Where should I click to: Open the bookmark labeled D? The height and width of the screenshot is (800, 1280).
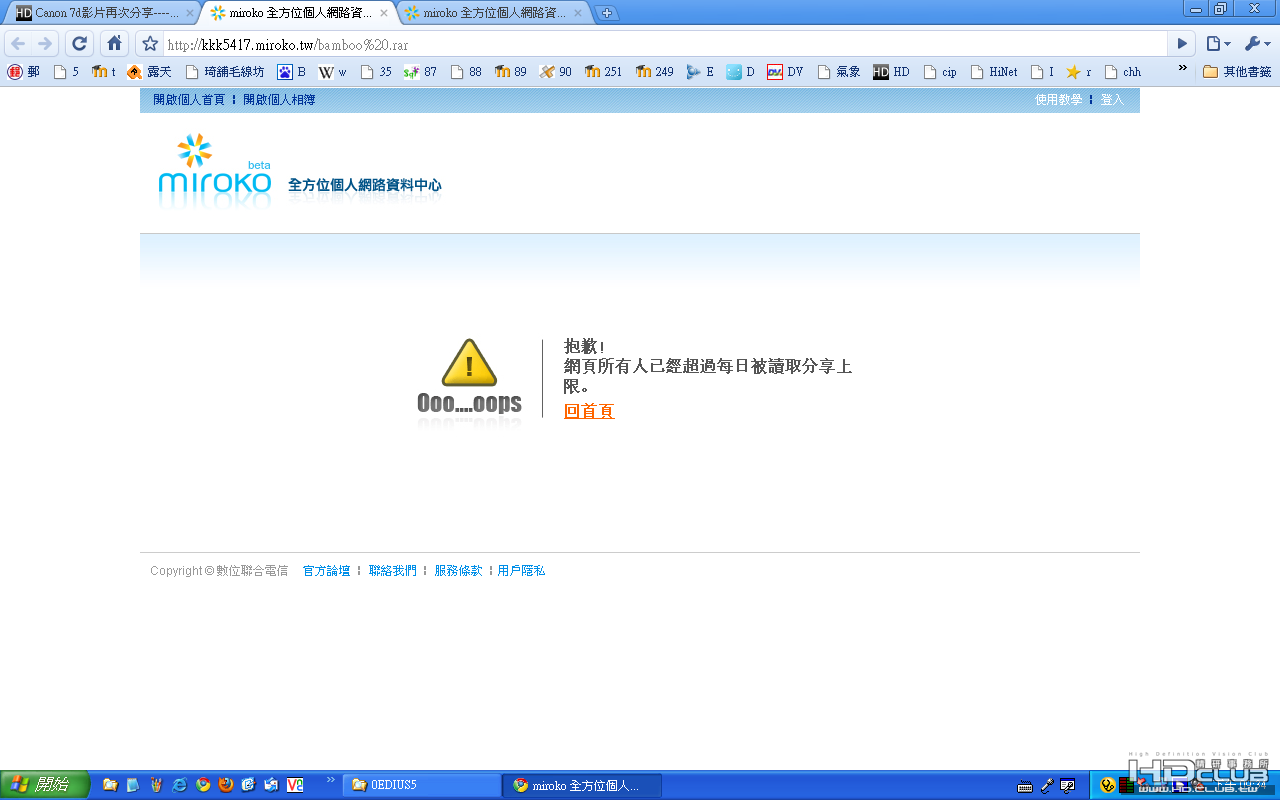click(x=741, y=72)
